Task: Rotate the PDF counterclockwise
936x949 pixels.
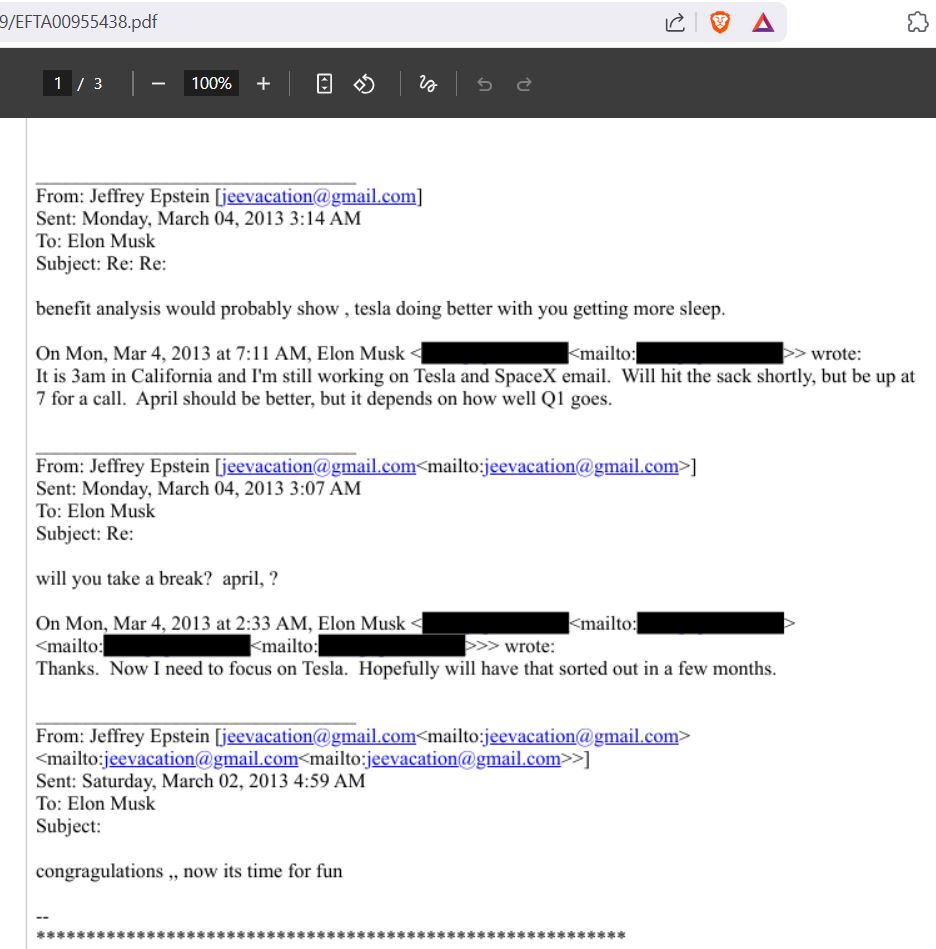Action: (364, 84)
